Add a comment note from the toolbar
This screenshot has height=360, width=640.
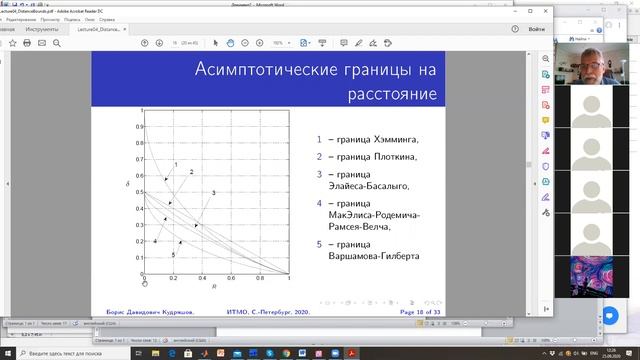tap(344, 43)
